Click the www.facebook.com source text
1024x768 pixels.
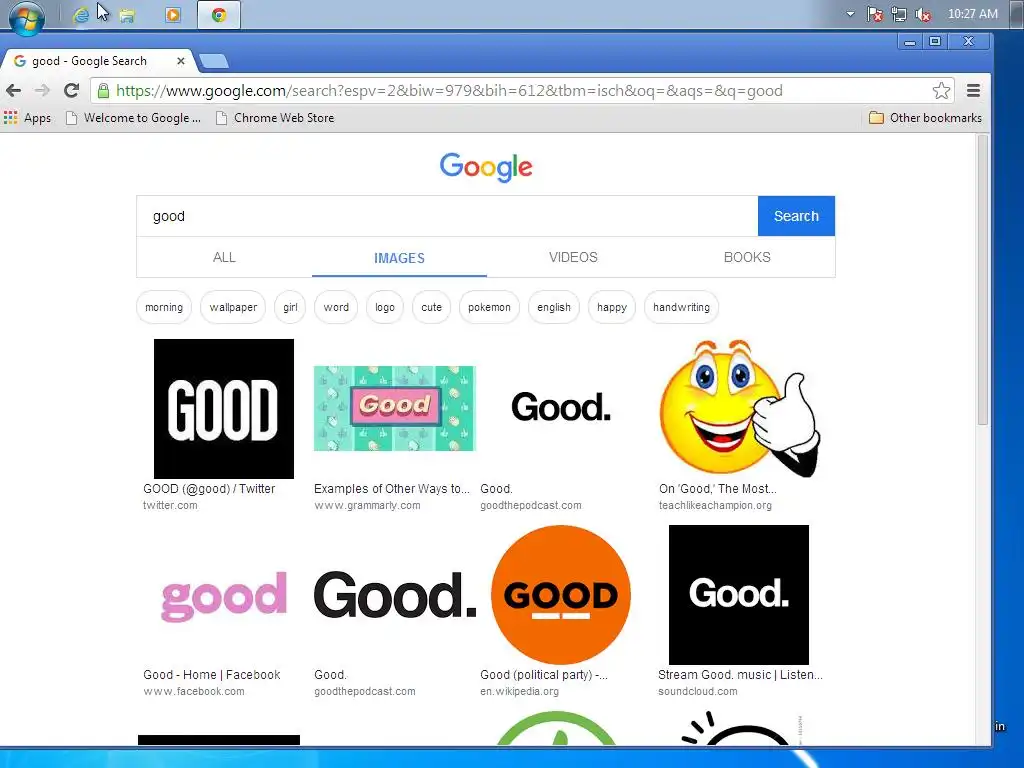click(x=194, y=692)
